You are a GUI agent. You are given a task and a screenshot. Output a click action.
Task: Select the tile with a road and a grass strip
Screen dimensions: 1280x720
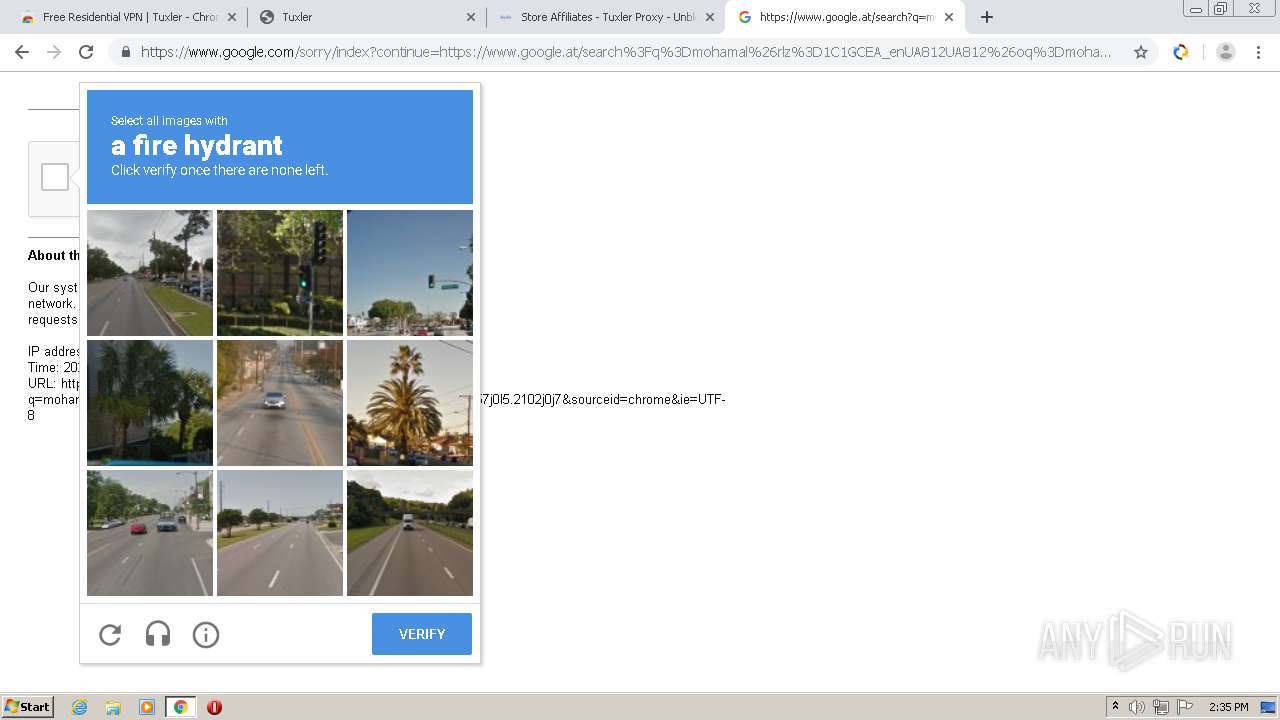click(150, 273)
